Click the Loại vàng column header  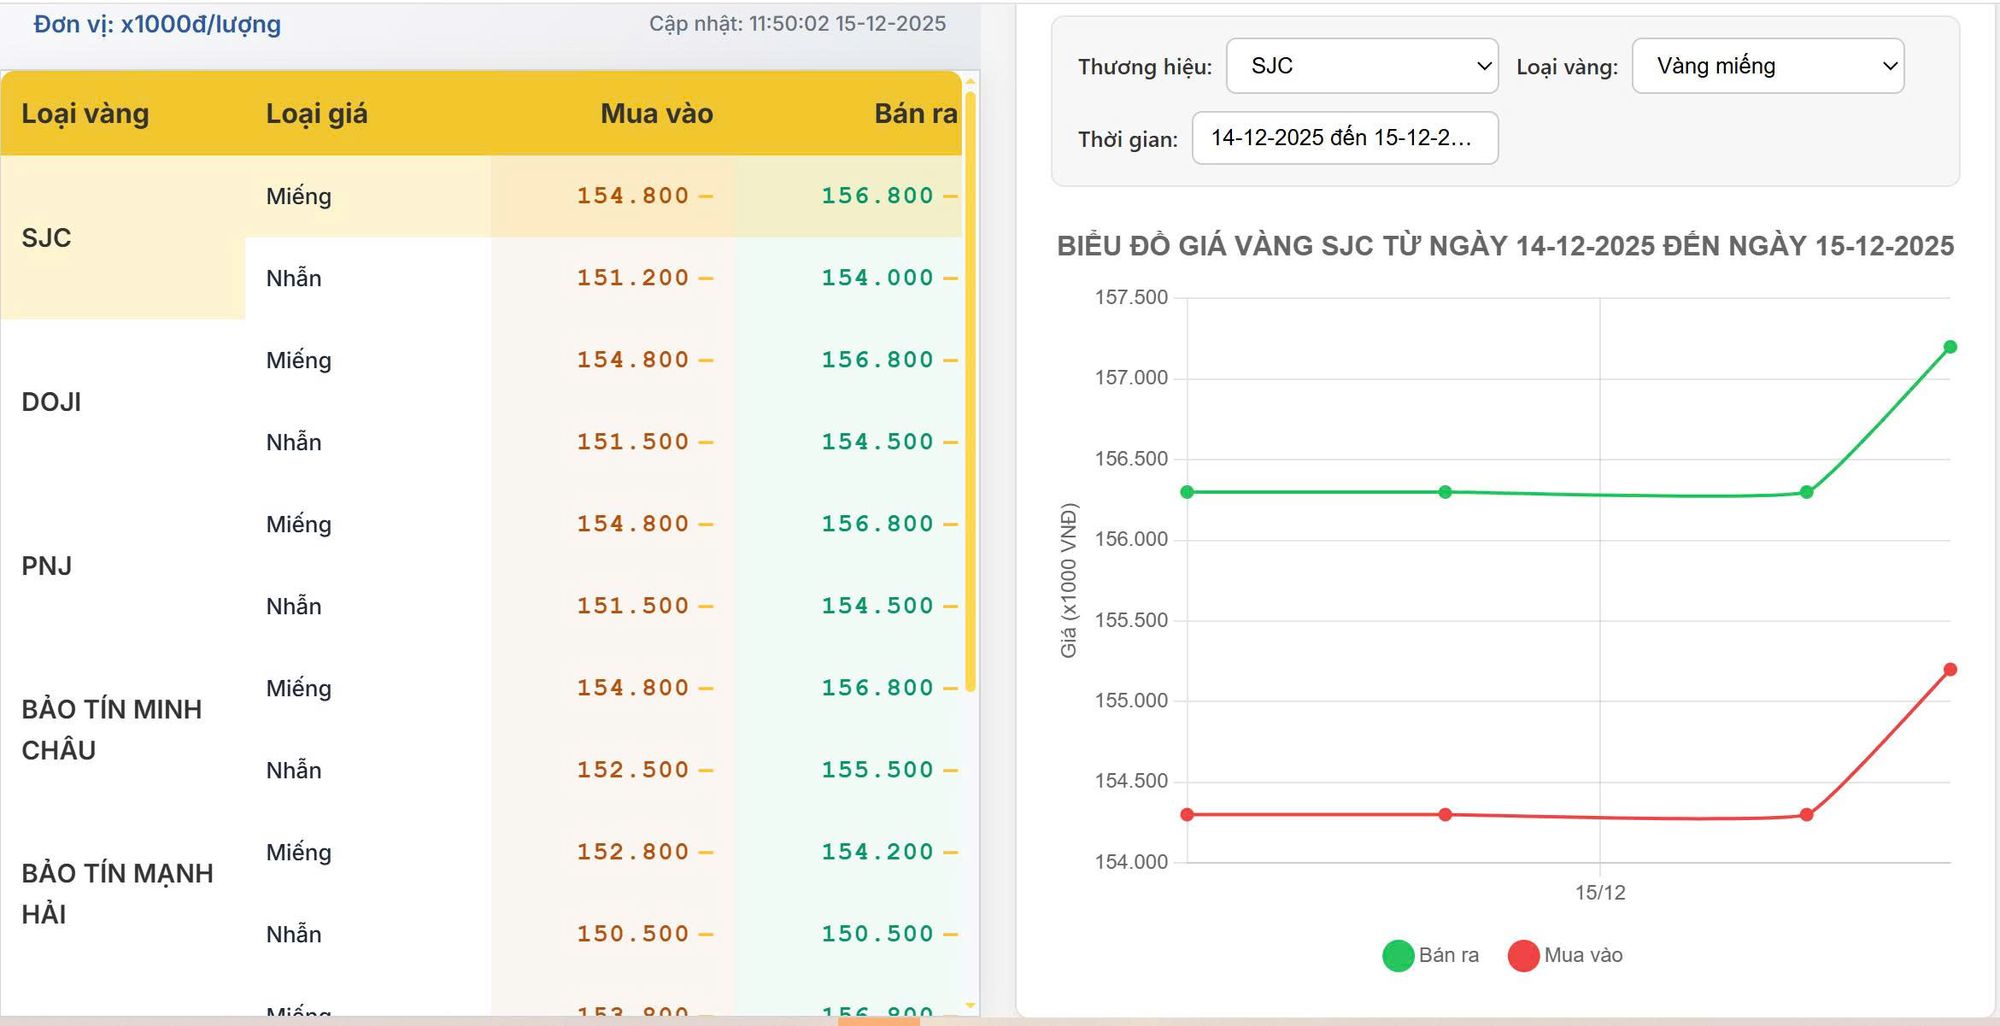[85, 114]
